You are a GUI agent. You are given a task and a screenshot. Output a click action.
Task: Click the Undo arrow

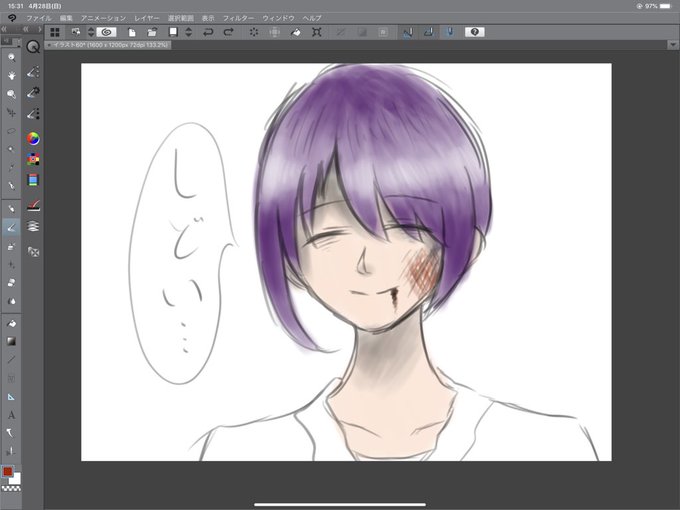tap(208, 32)
